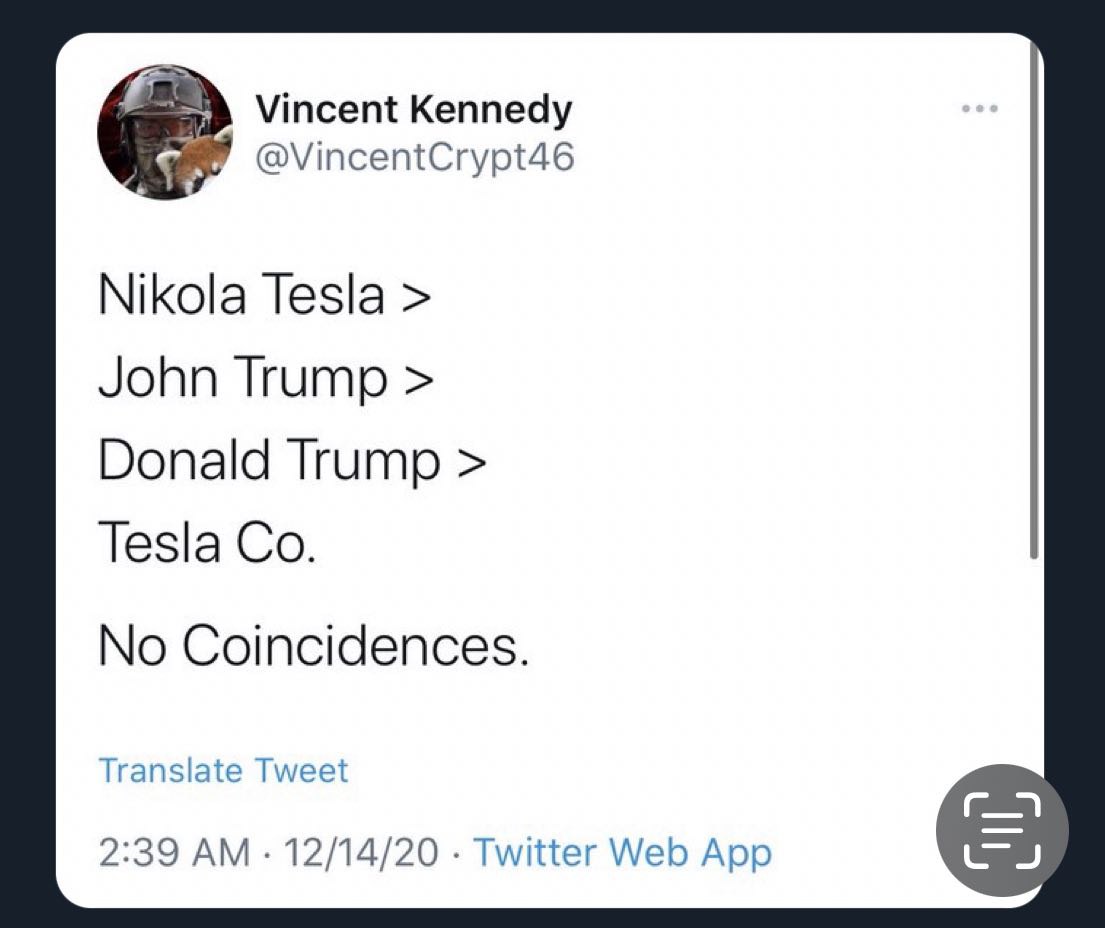
Task: Click the arrow symbol after Nikola Tesla
Action: [415, 297]
